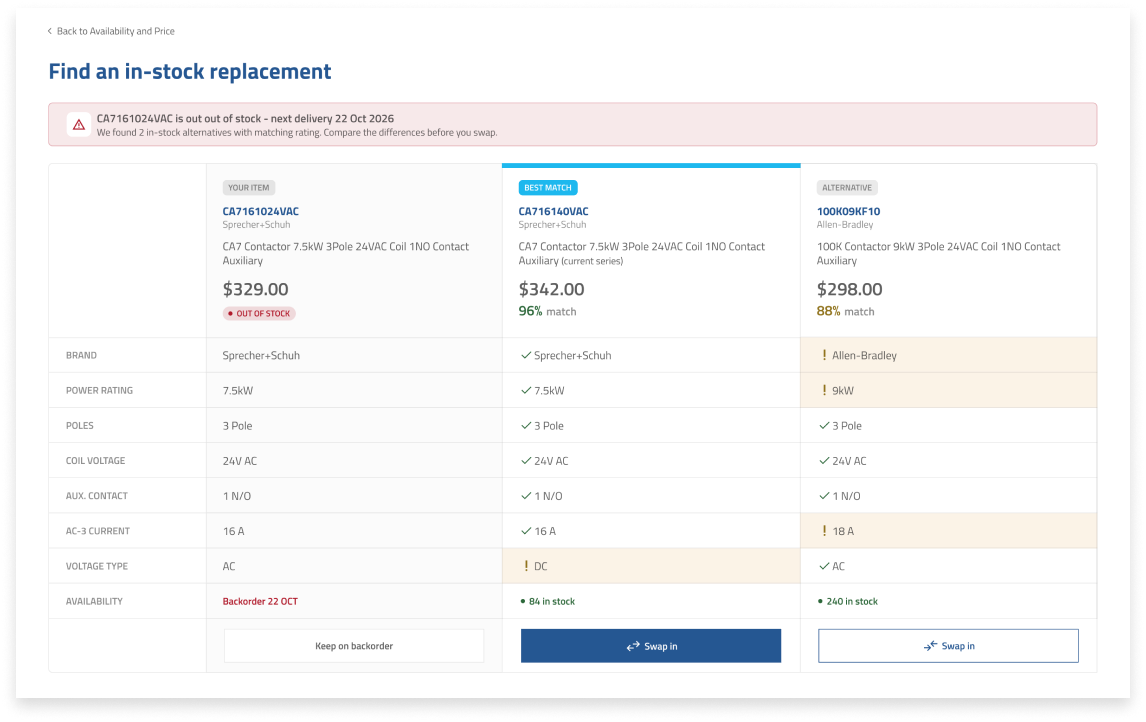The height and width of the screenshot is (722, 1146).
Task: Click the exclamation mark beside DC voltage type
Action: [x=526, y=566]
